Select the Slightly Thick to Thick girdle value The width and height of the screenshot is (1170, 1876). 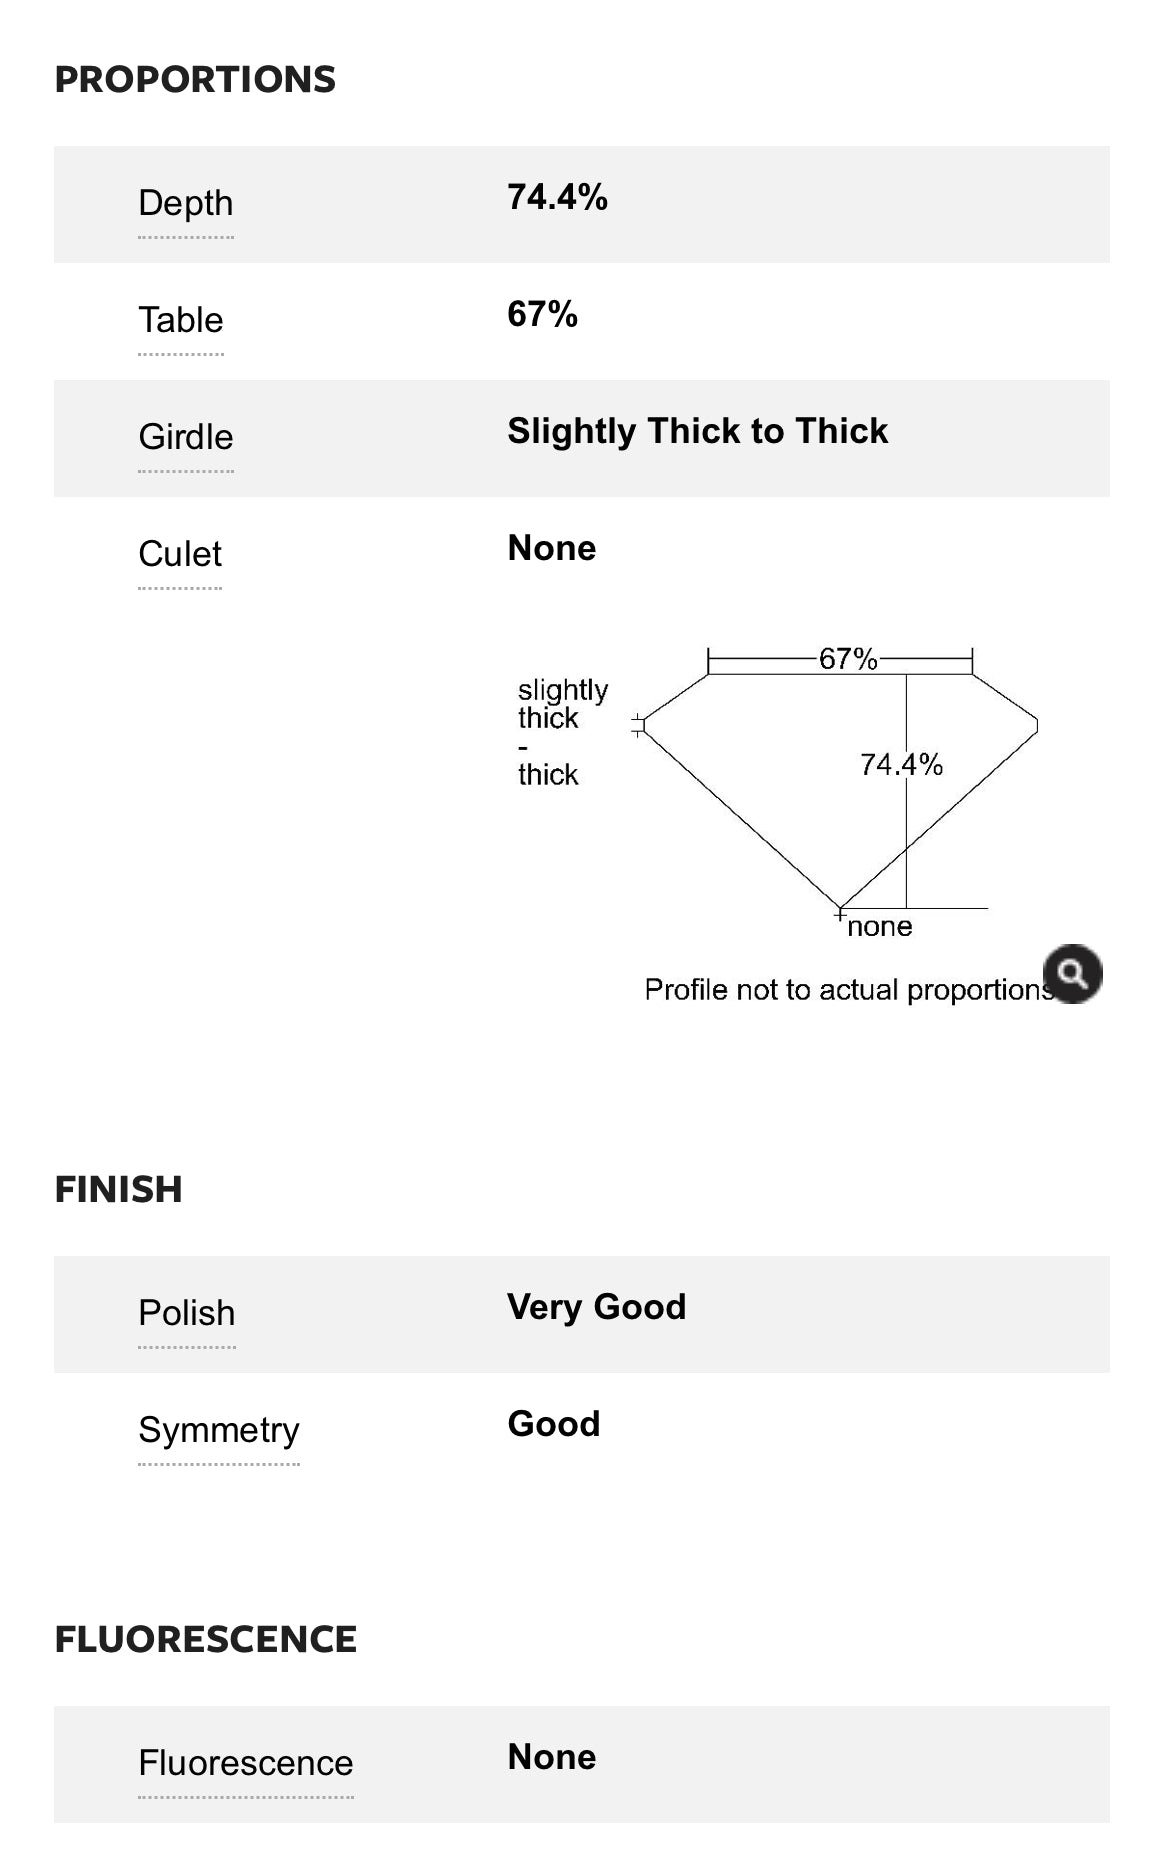698,431
